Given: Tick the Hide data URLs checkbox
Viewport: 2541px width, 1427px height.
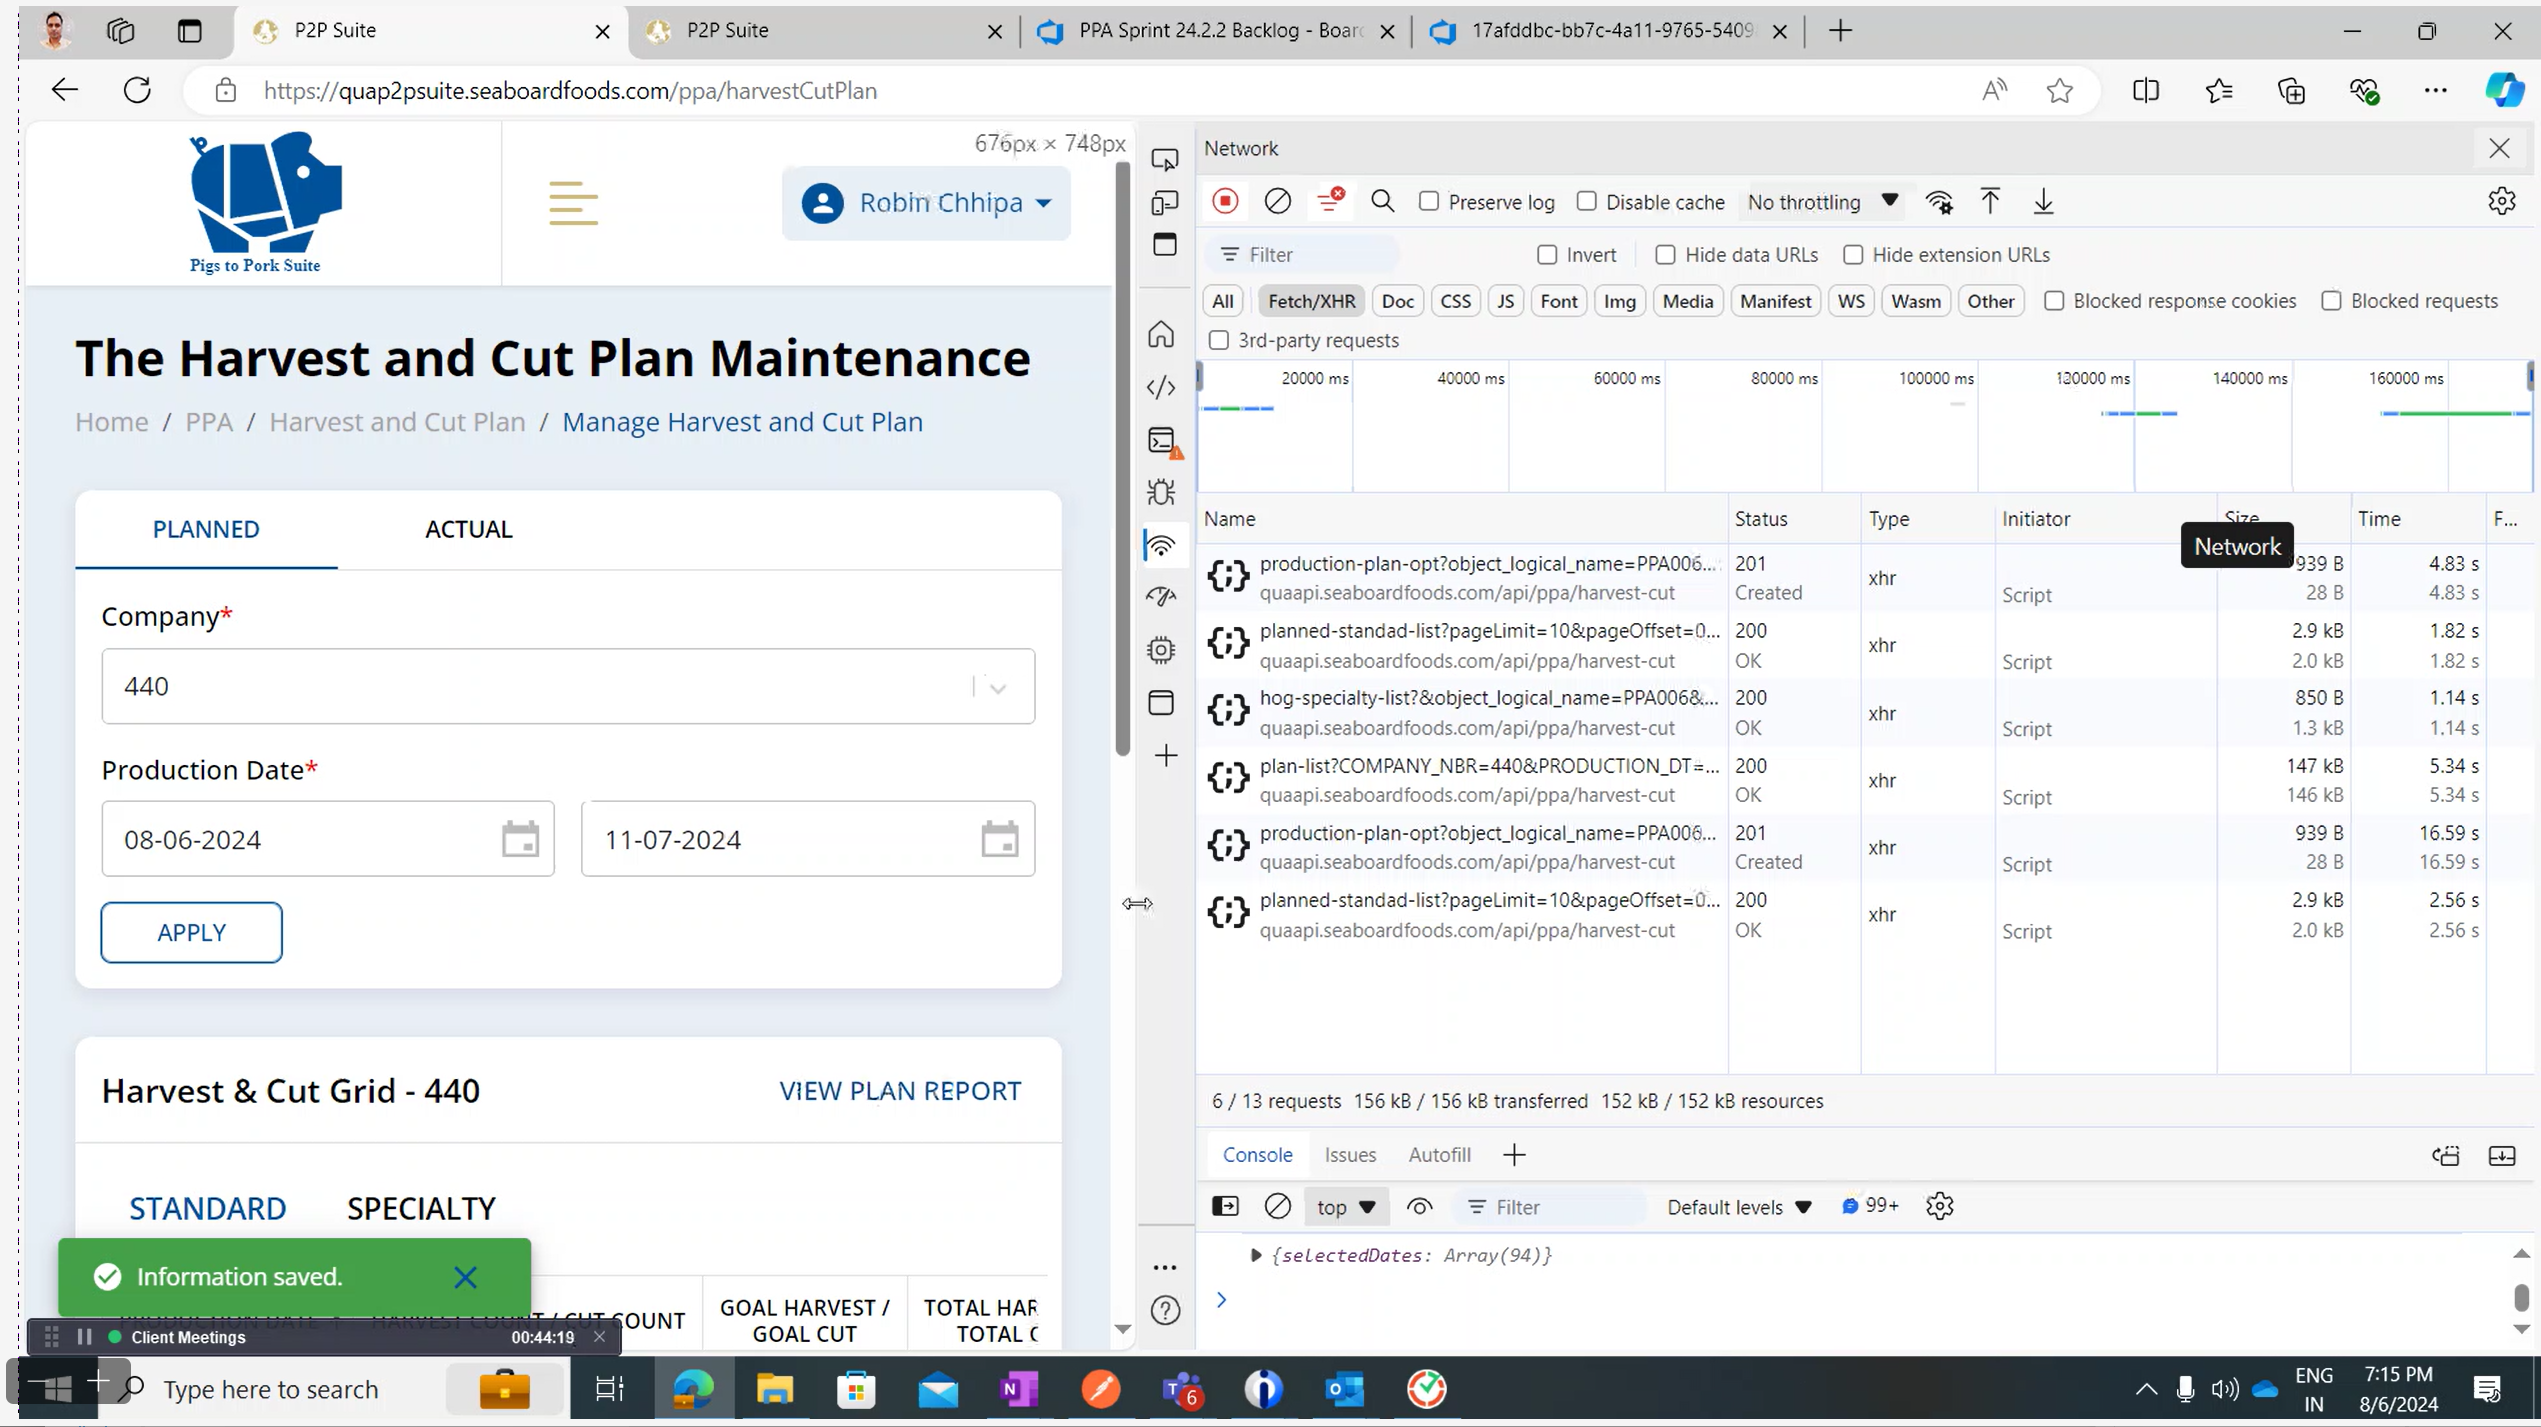Looking at the screenshot, I should pos(1665,254).
